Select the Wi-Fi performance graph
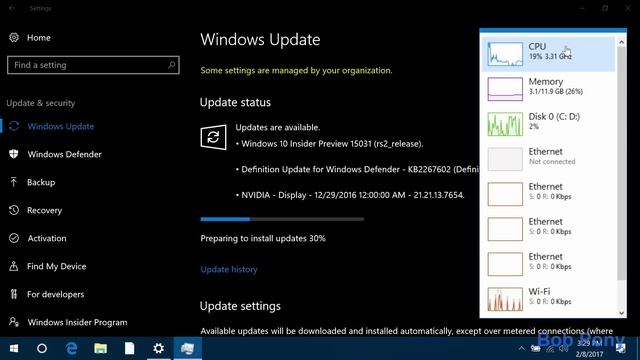The image size is (640, 360). [505, 299]
